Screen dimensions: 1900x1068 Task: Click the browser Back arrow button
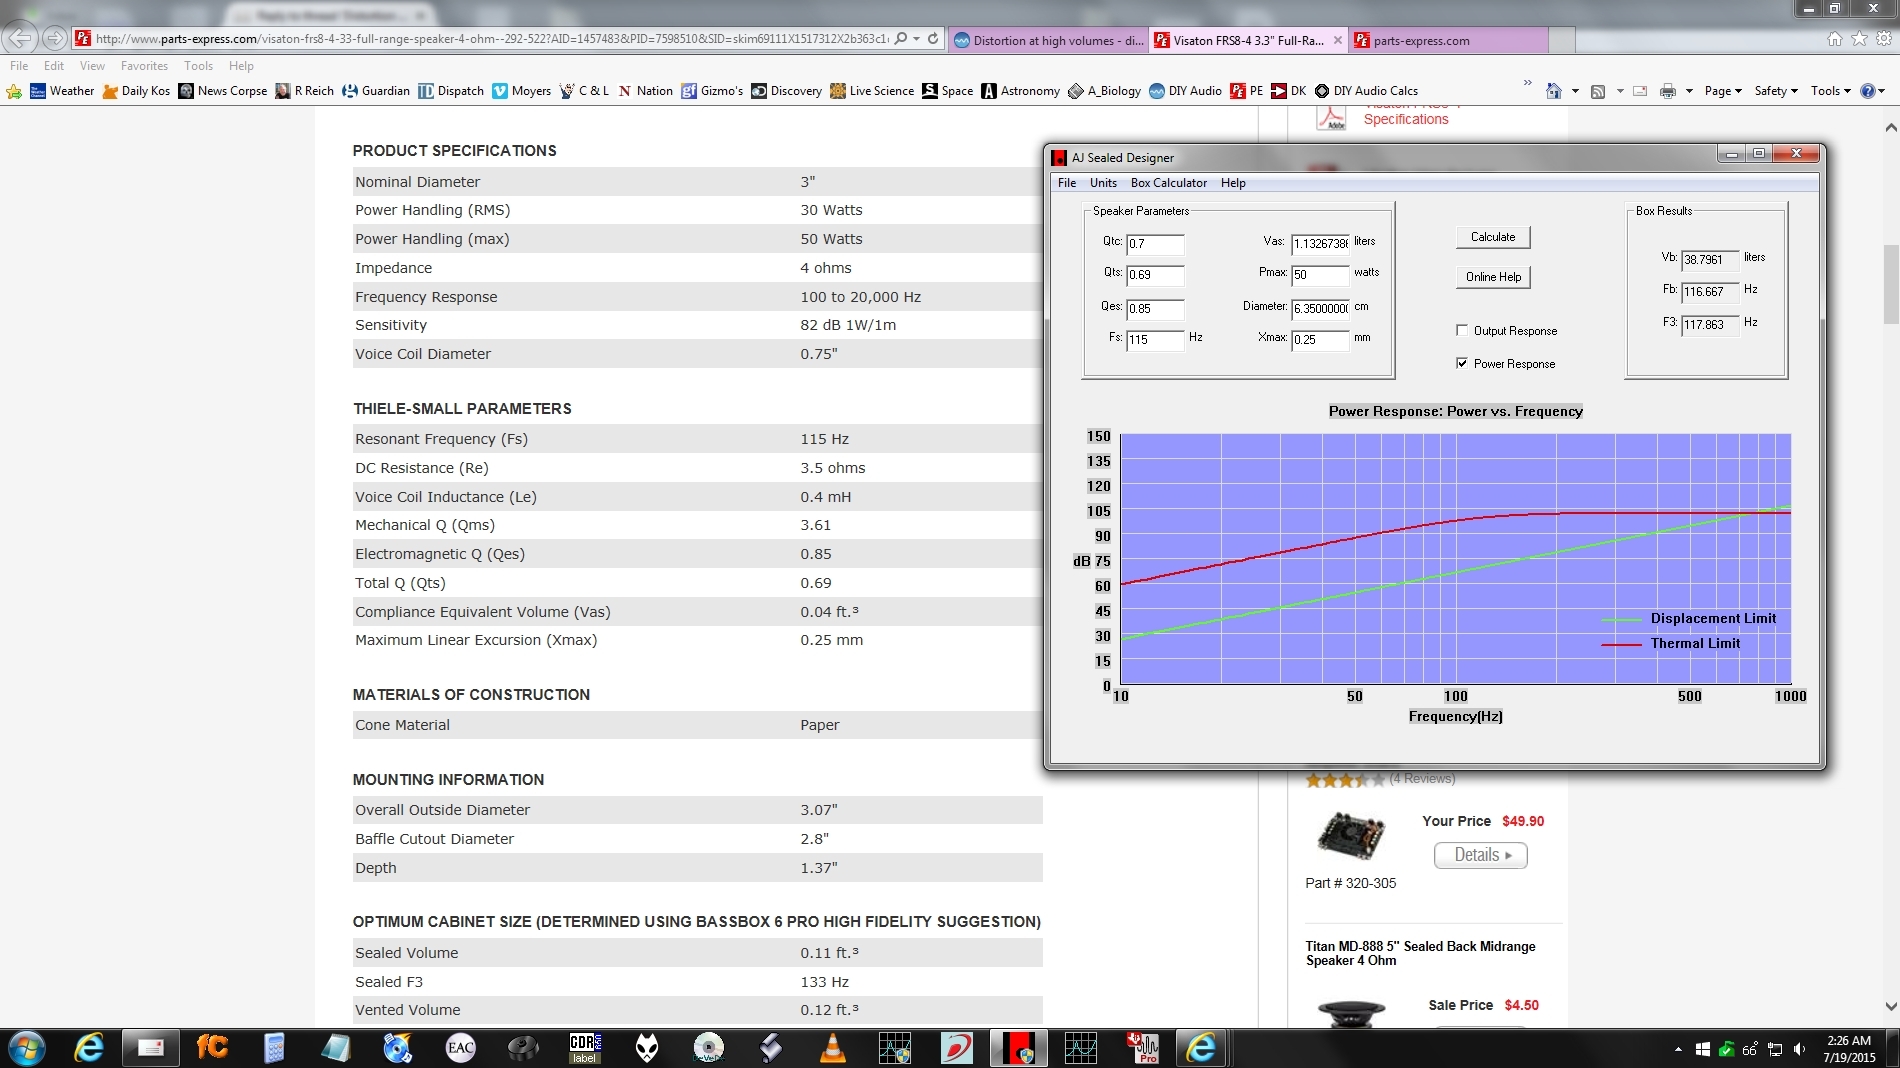[20, 39]
